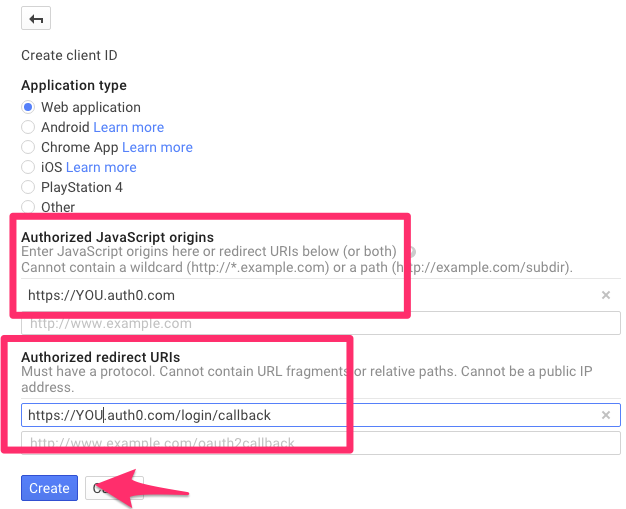Click the empty oauth2callback placeholder field
This screenshot has width=626, height=509.
coord(300,443)
